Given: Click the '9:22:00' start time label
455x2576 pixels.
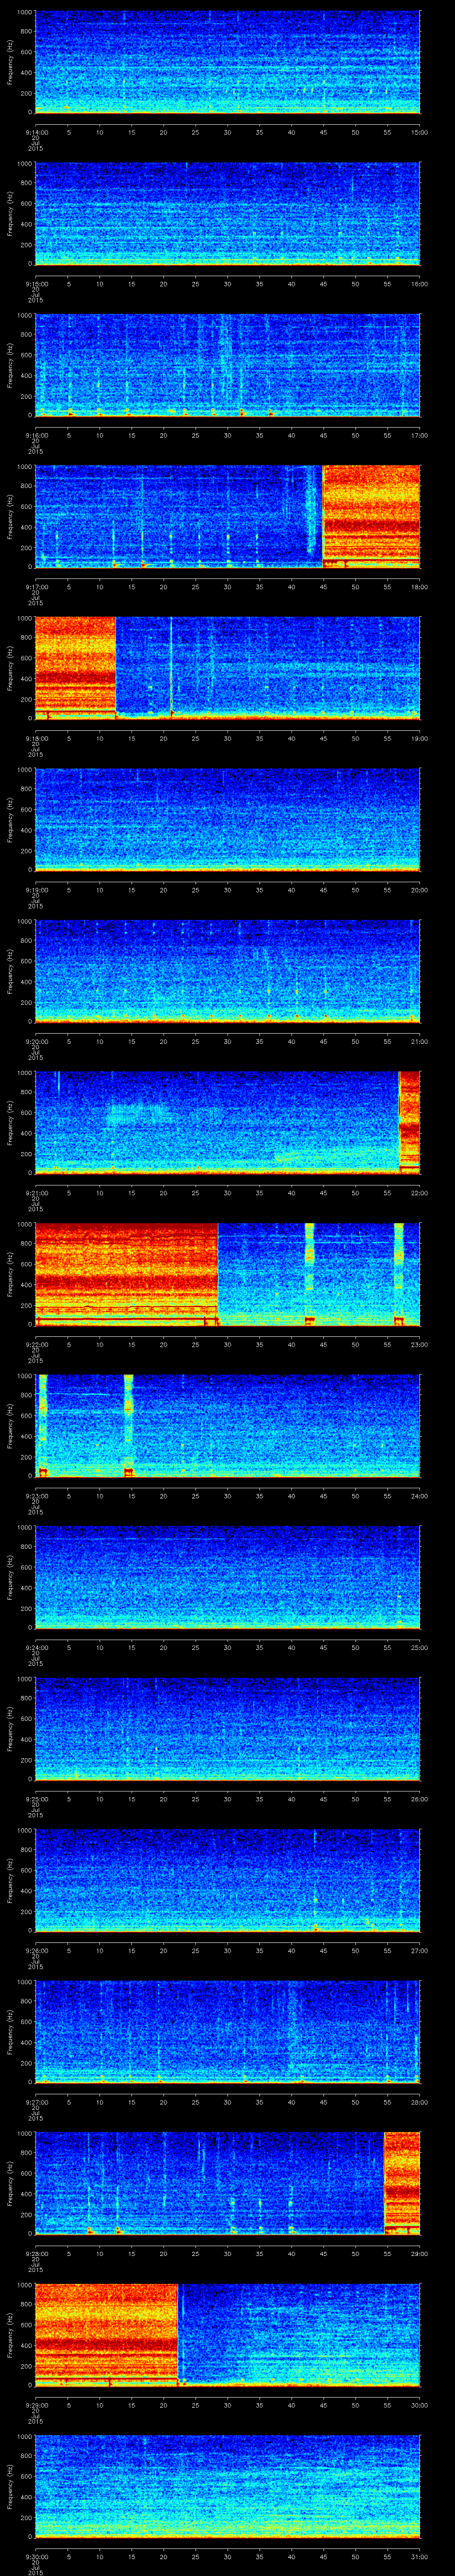Looking at the screenshot, I should 35,1344.
